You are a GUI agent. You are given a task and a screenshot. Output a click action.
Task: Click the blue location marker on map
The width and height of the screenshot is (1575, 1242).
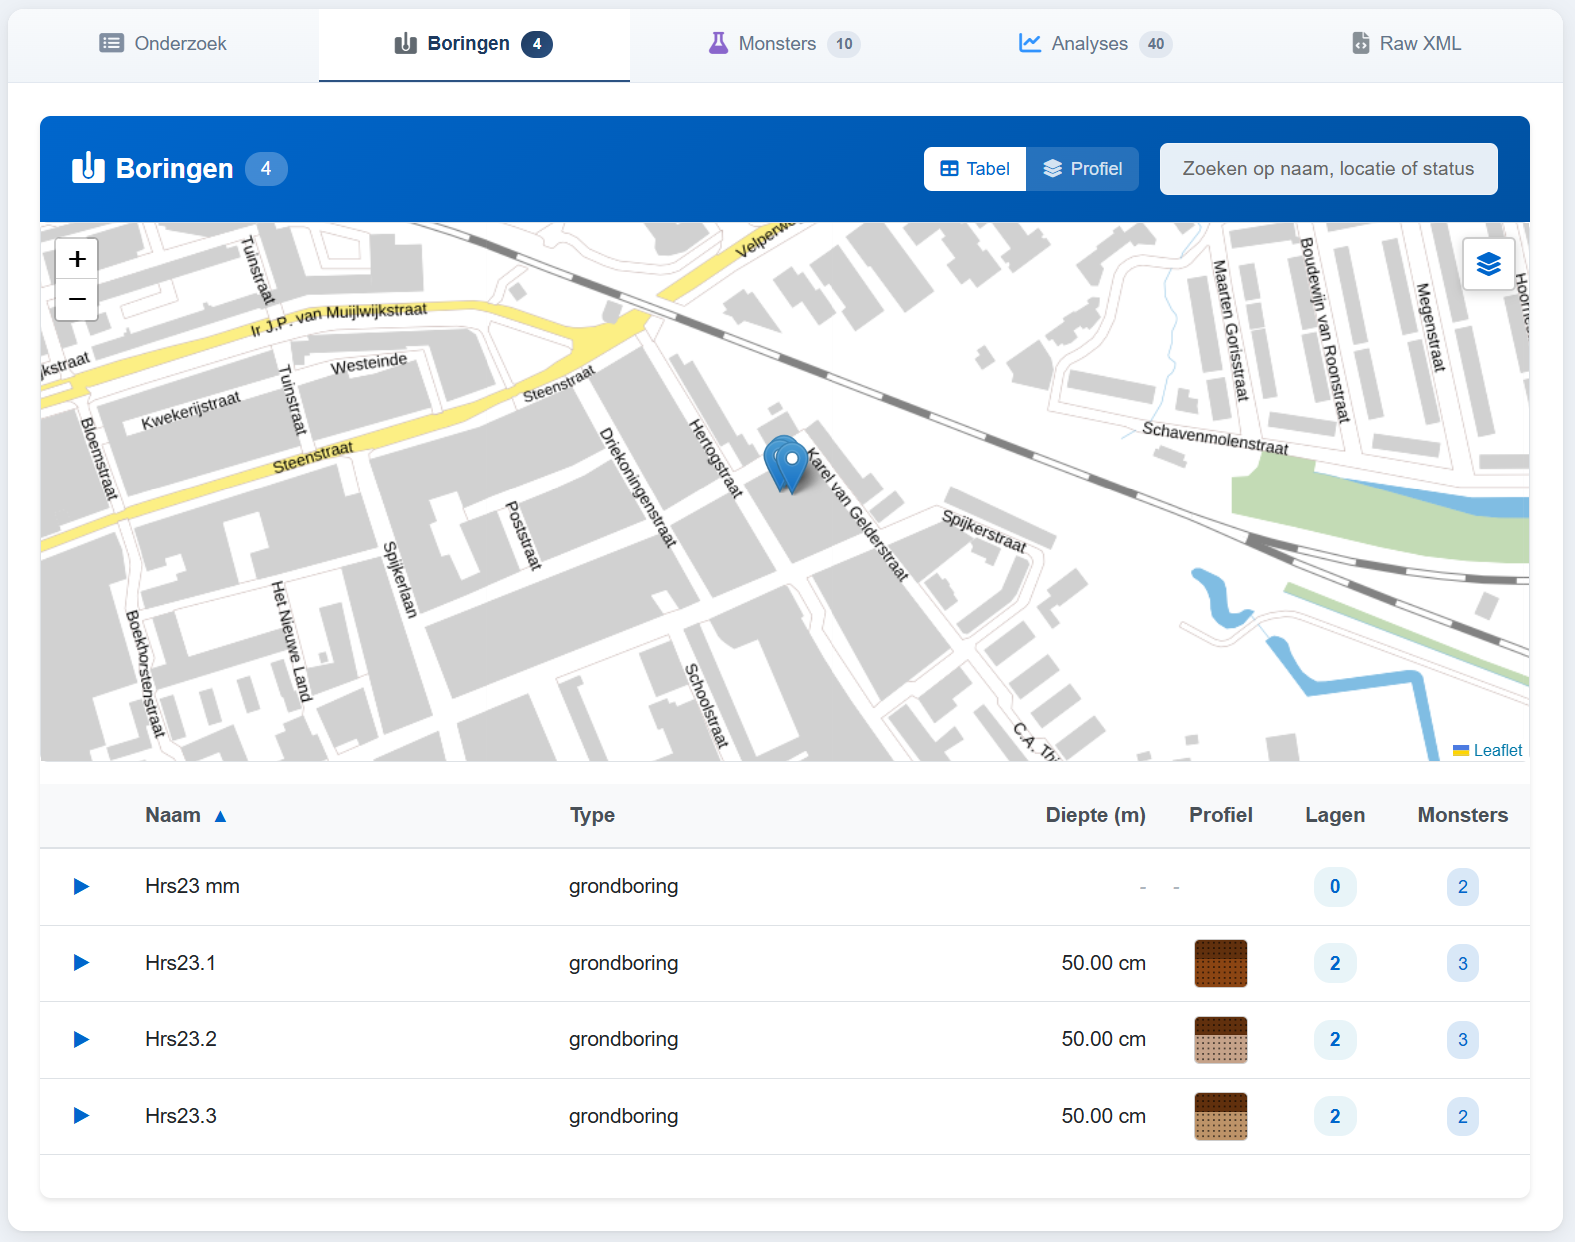[x=790, y=464]
